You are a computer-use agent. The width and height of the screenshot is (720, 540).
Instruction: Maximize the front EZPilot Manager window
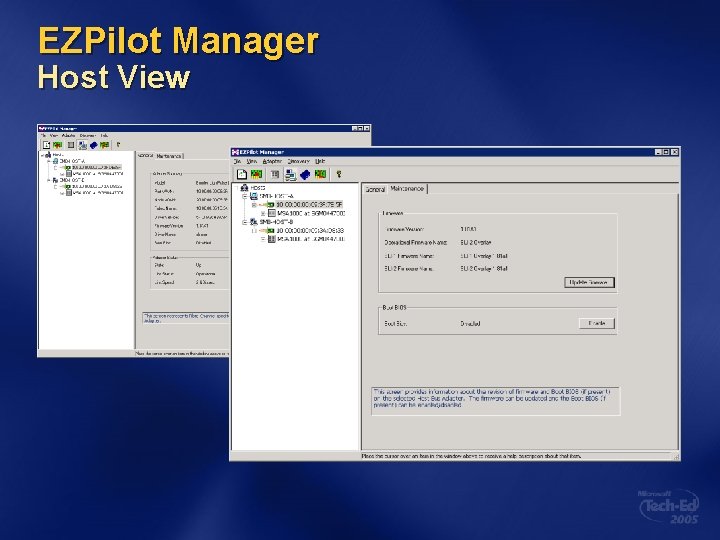coord(666,152)
